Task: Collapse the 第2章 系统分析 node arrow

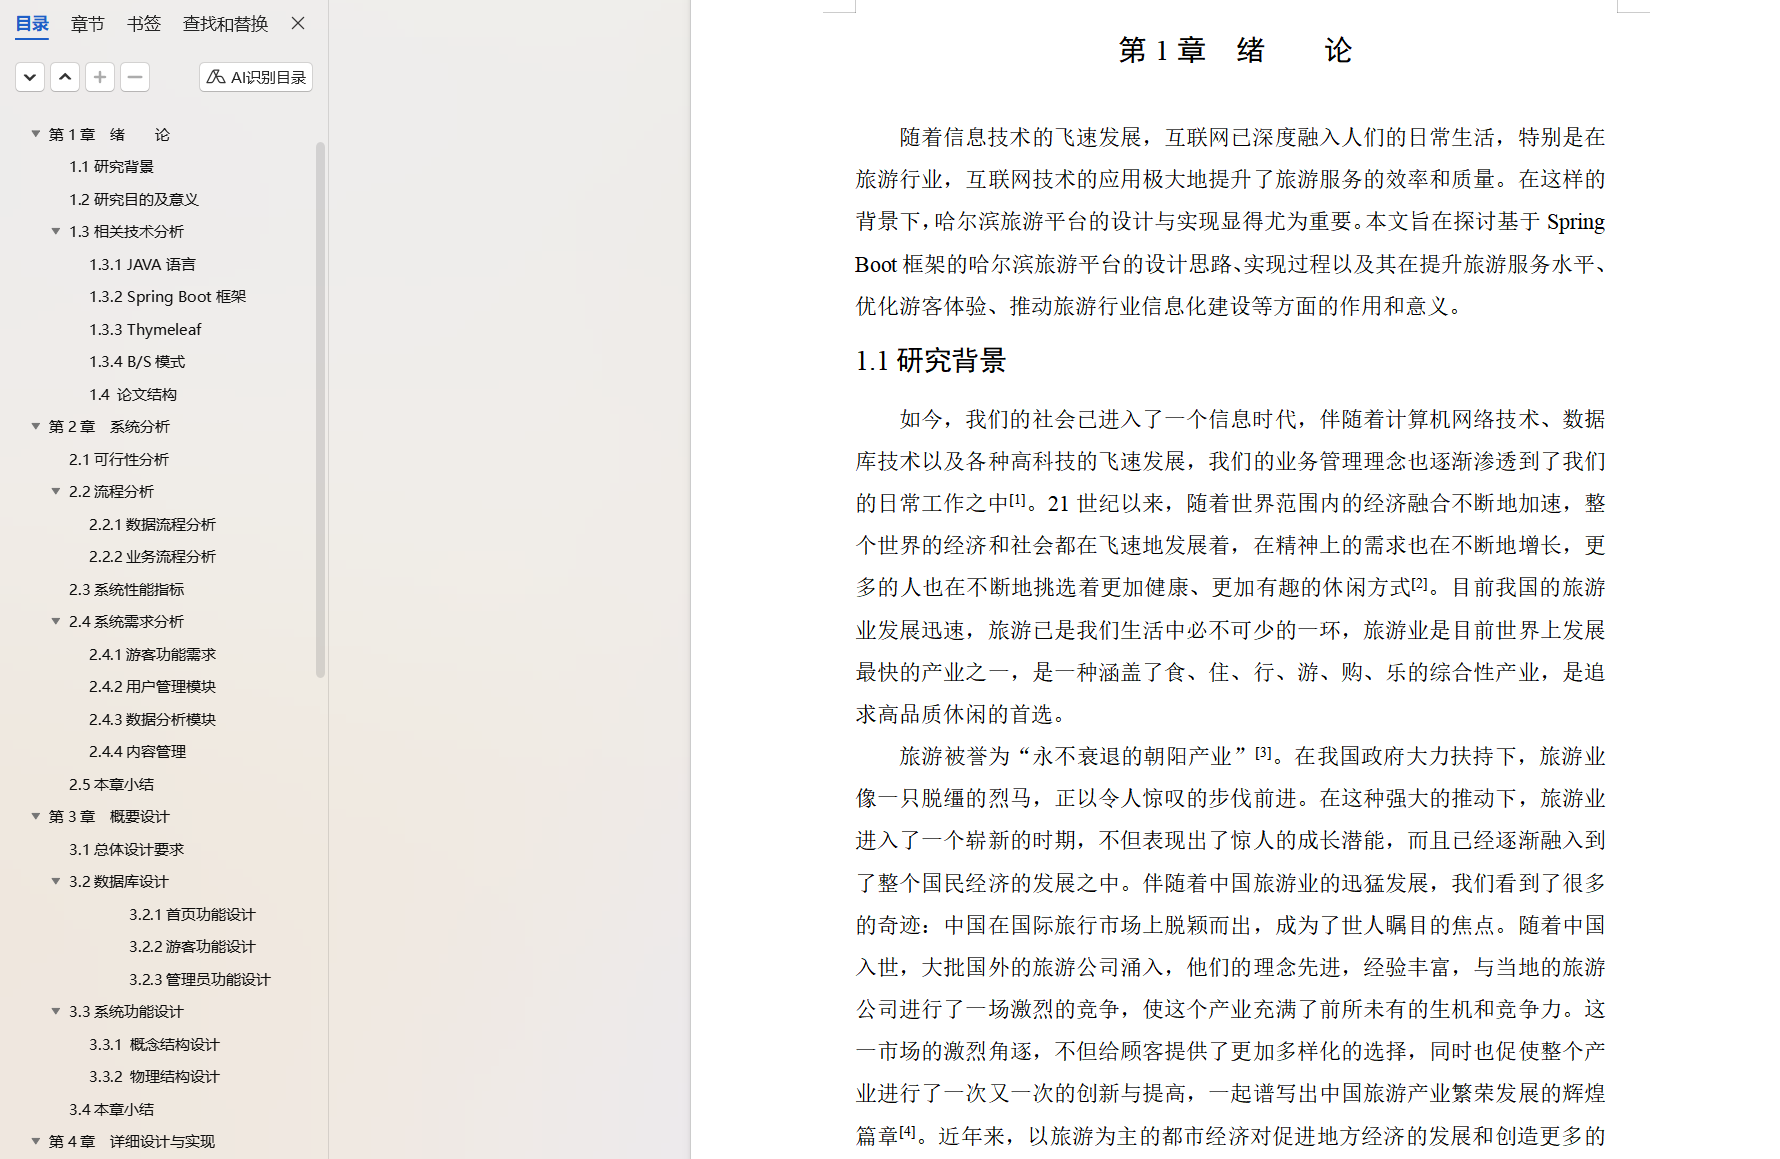Action: [36, 426]
